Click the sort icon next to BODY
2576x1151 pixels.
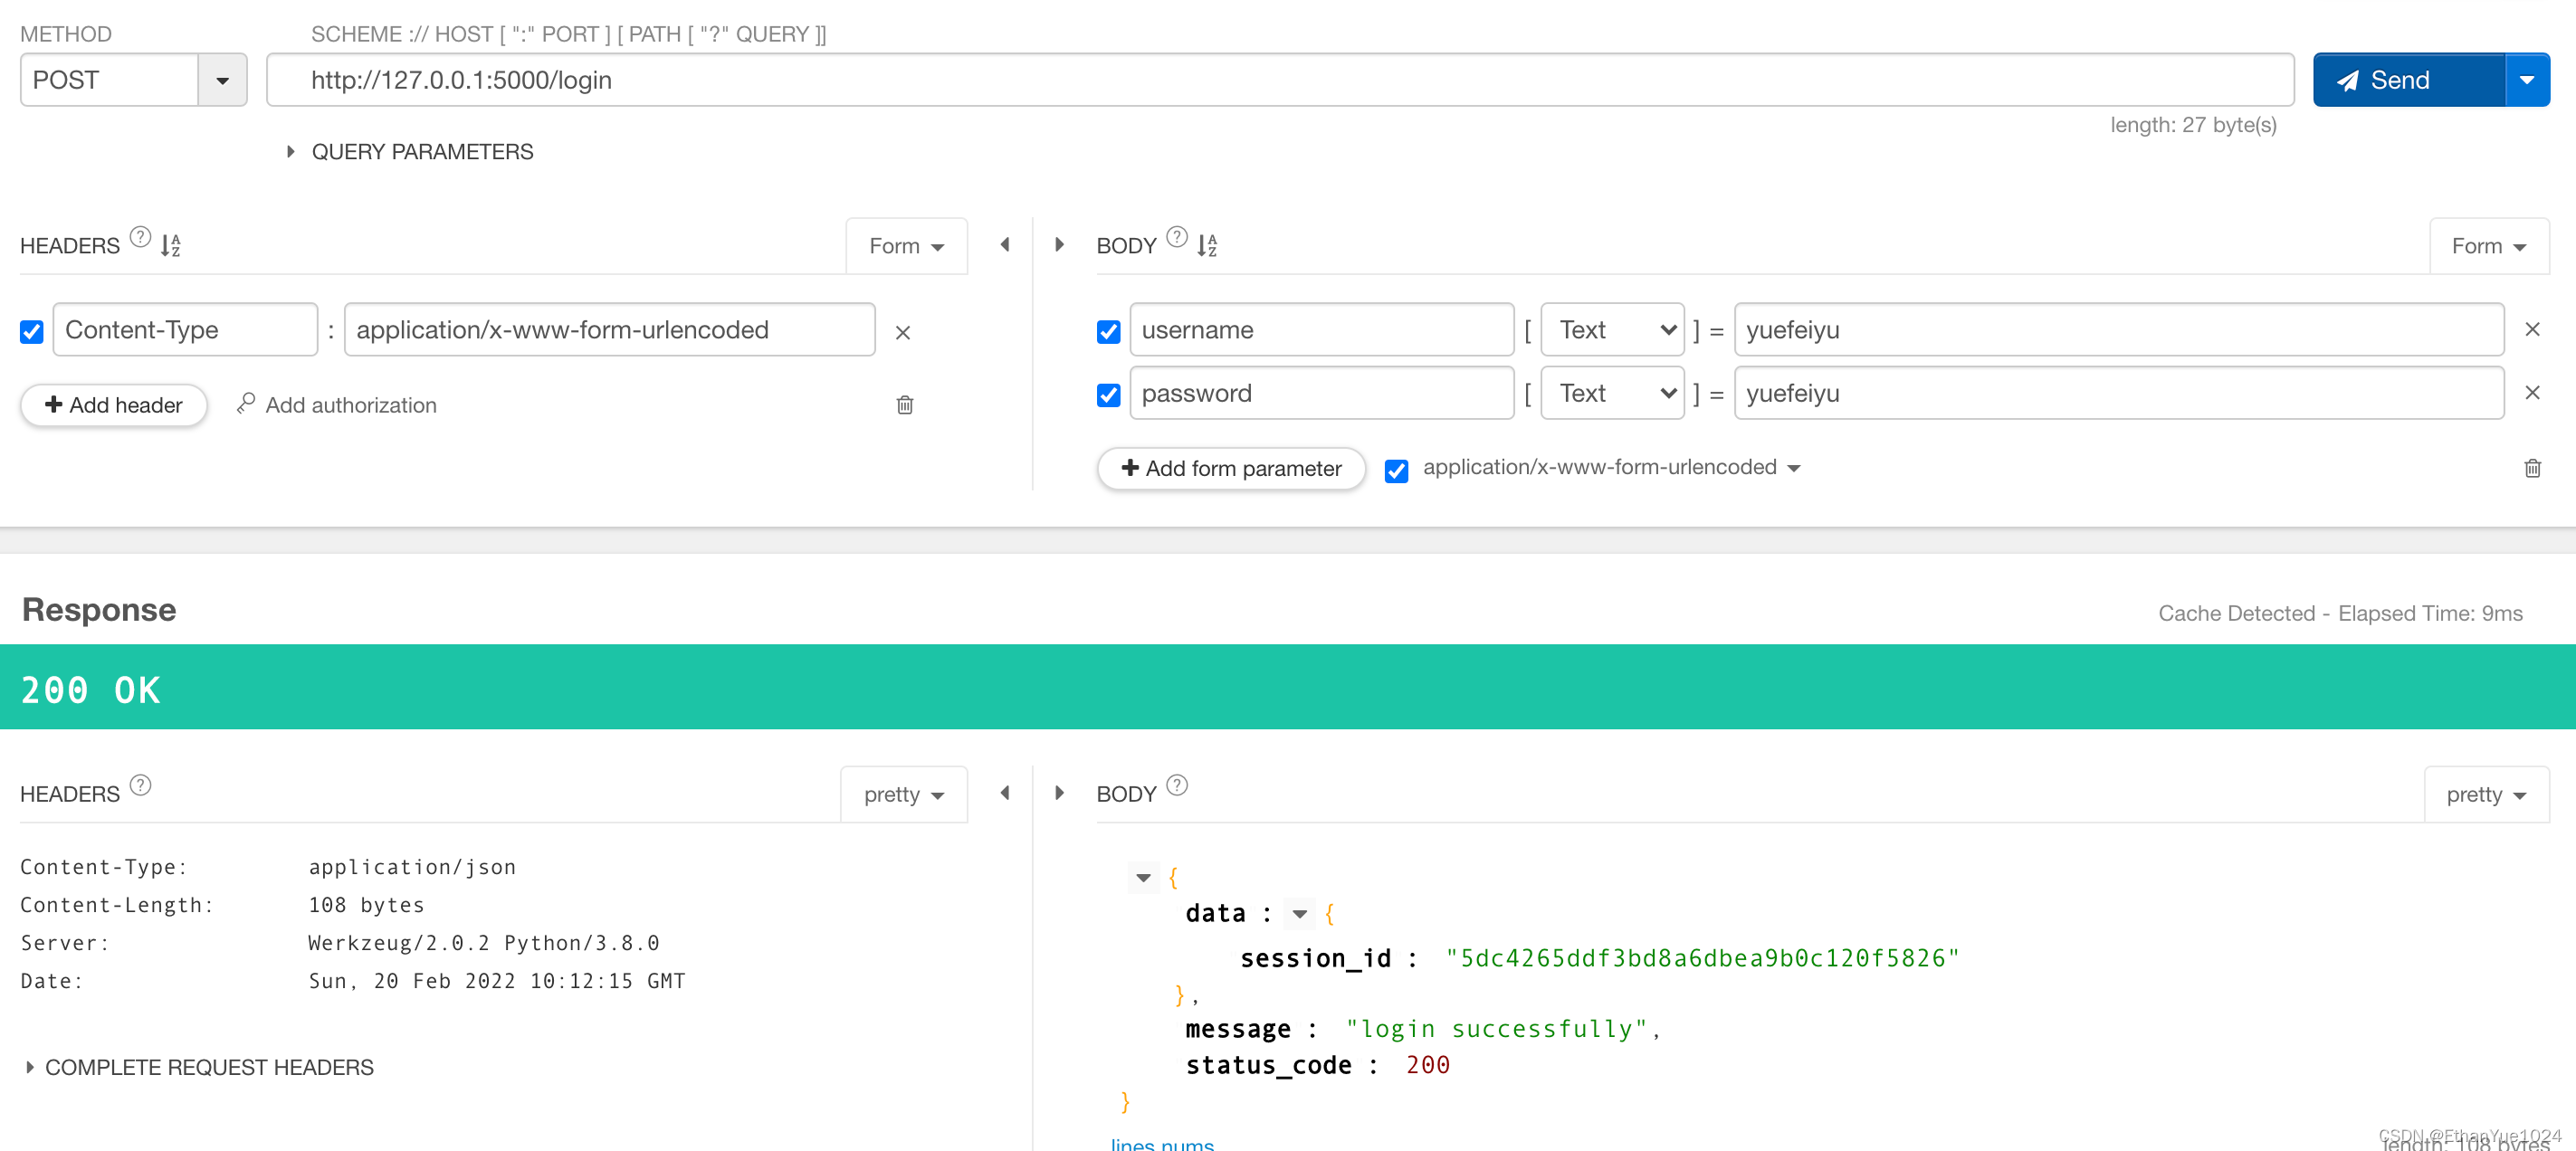pos(1209,244)
